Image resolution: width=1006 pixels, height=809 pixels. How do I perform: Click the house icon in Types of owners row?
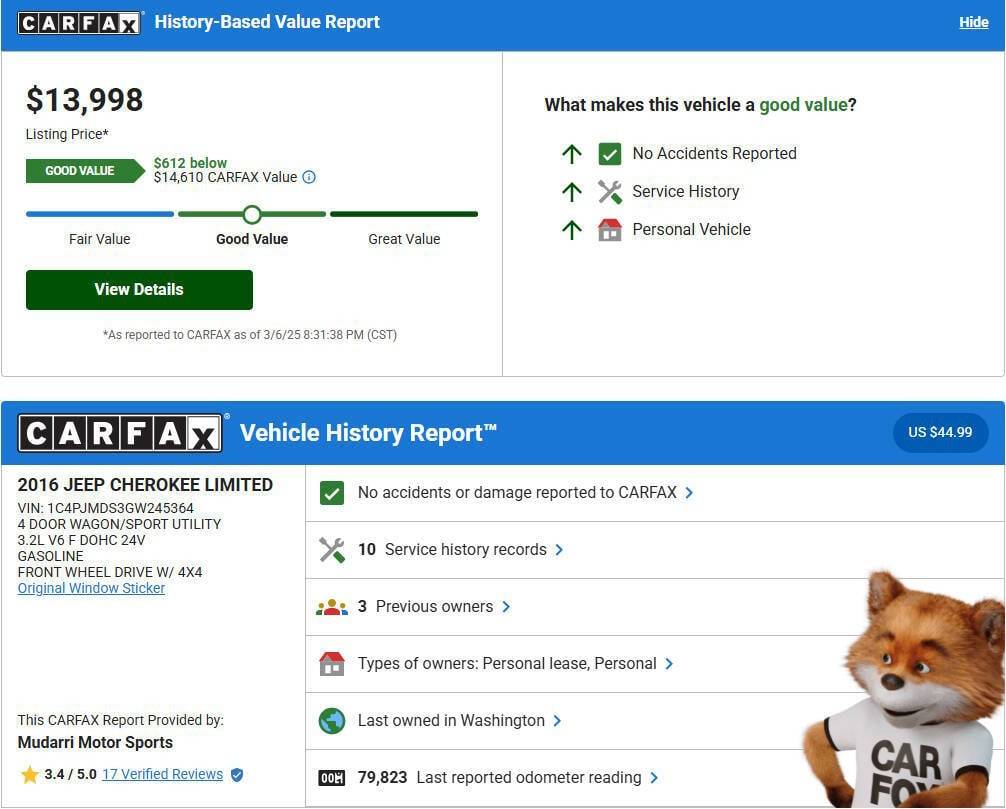point(332,663)
